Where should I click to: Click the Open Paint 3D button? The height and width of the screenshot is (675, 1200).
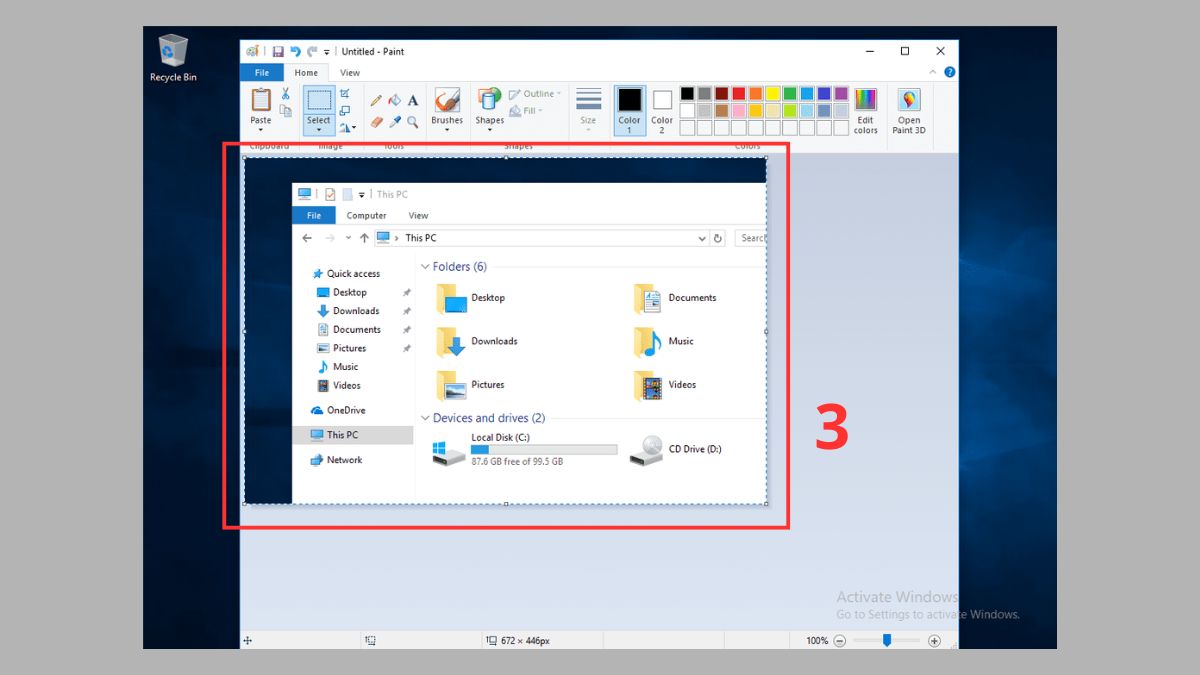click(909, 110)
